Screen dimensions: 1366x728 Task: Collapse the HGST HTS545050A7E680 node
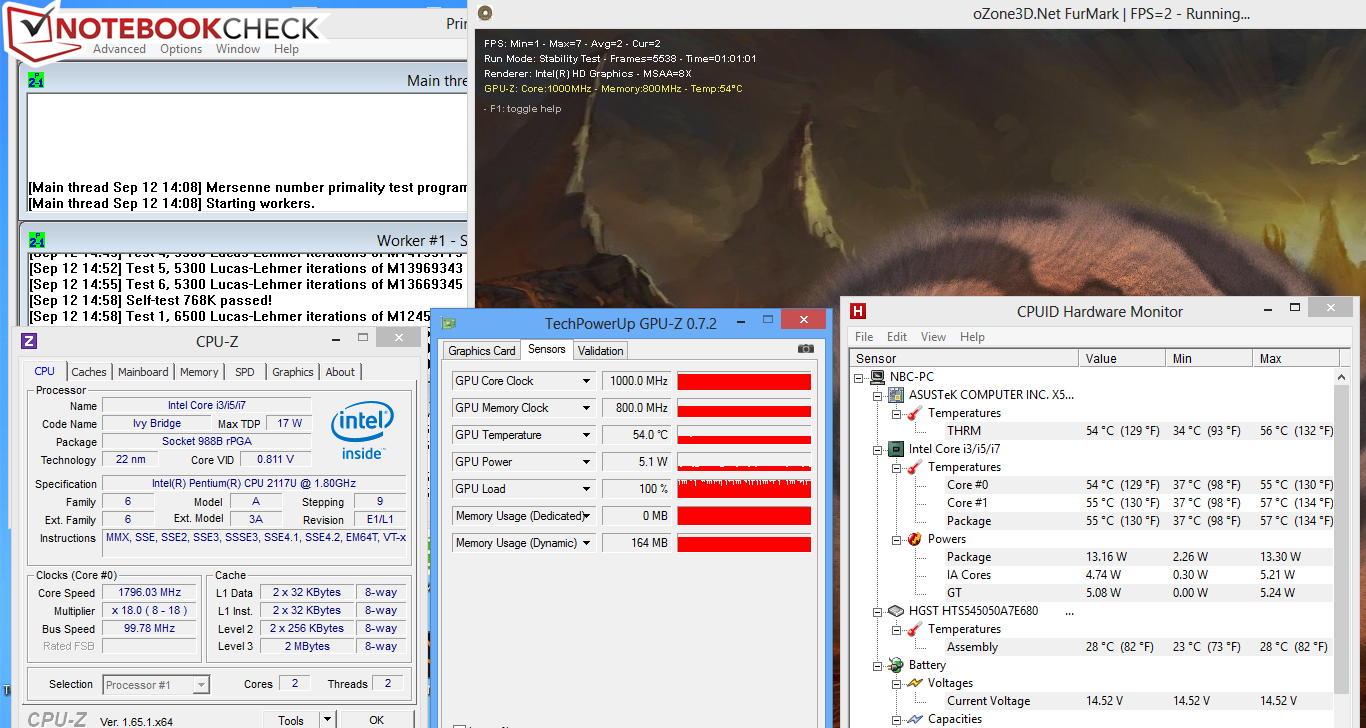click(x=878, y=611)
